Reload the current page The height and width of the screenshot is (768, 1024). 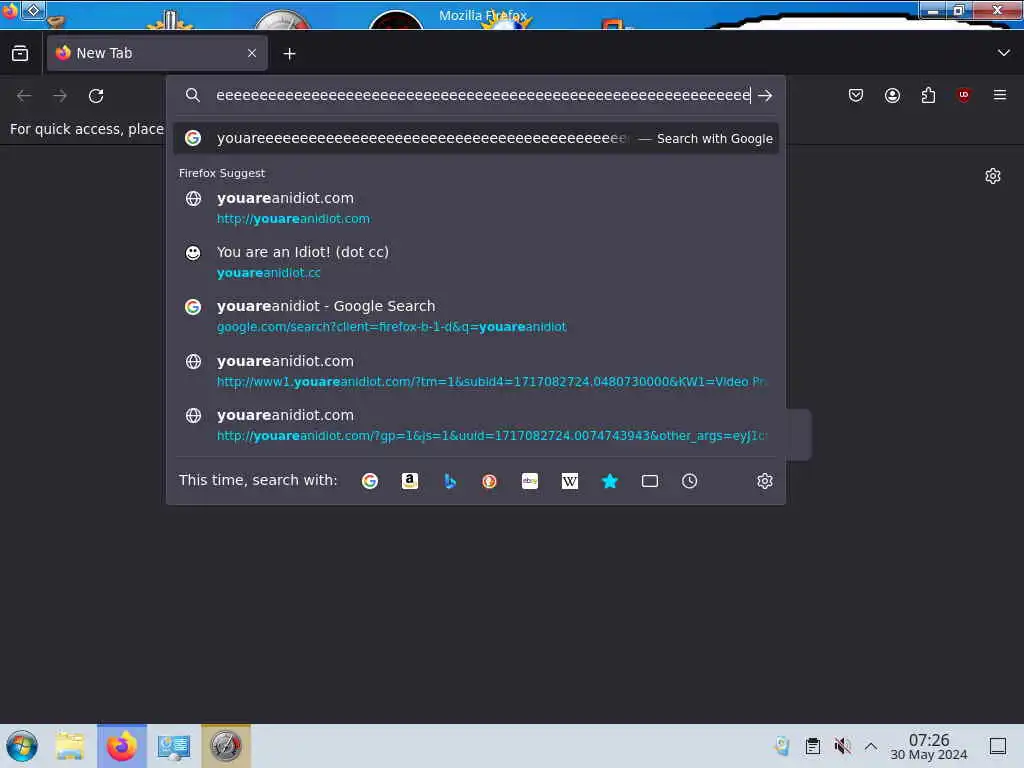coord(96,96)
